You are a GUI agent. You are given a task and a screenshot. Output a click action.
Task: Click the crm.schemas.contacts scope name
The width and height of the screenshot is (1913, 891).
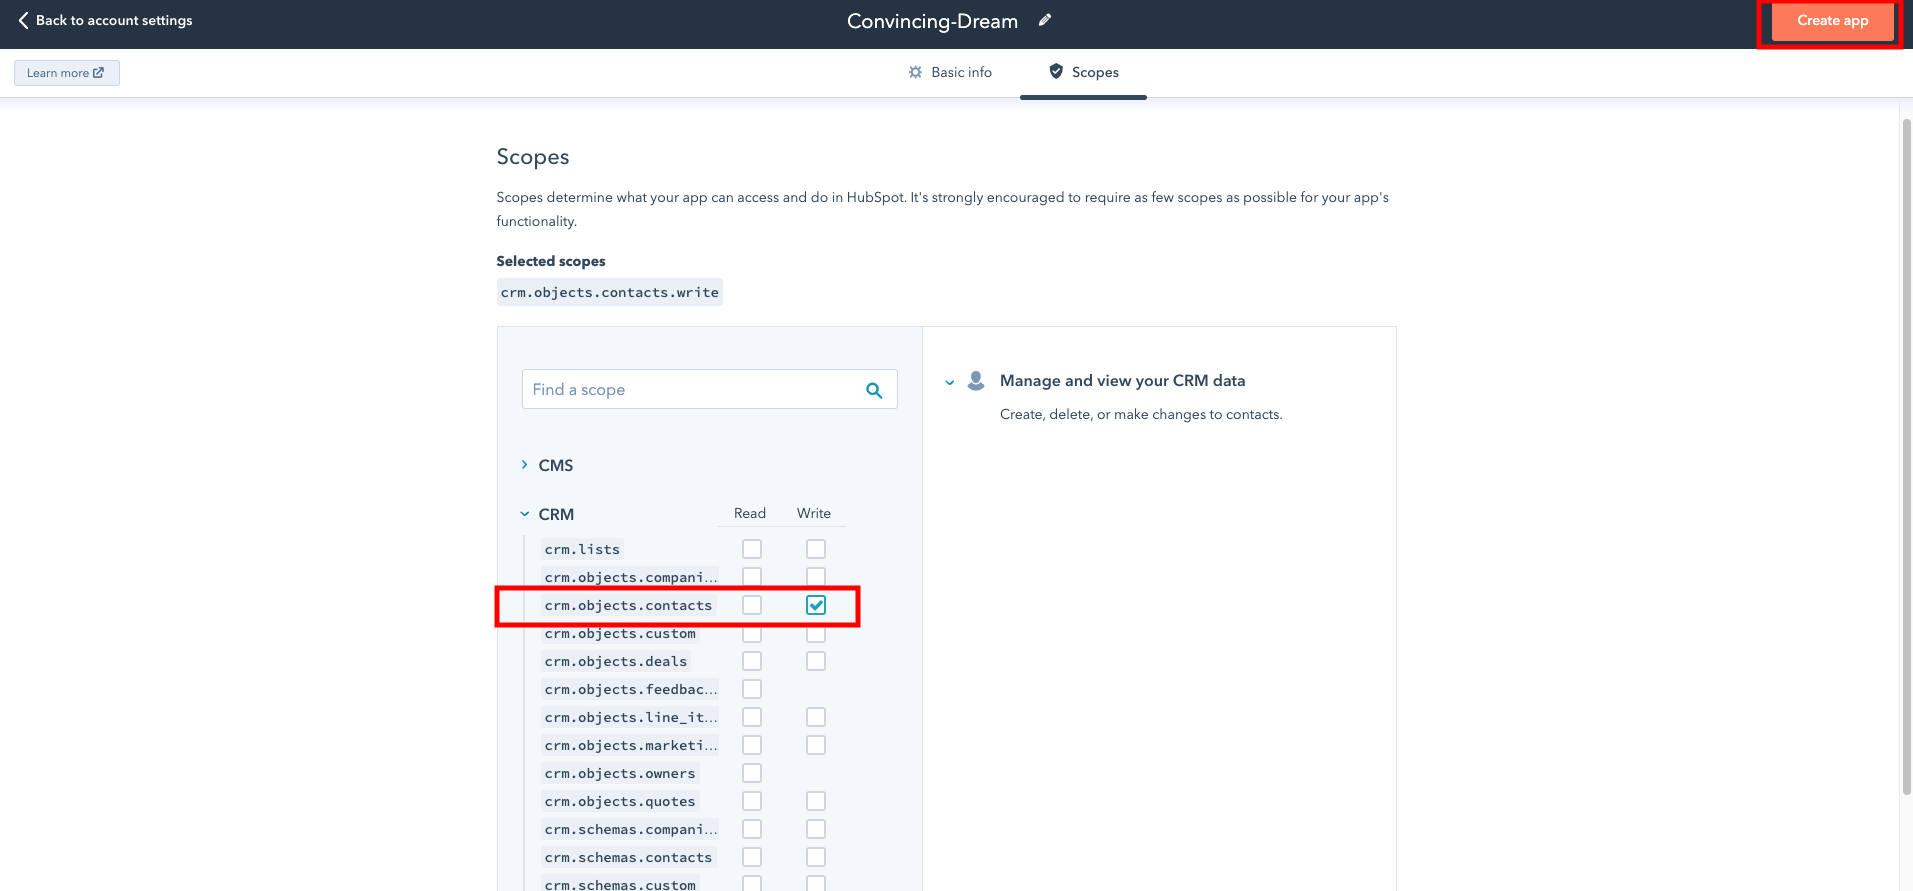click(x=628, y=857)
